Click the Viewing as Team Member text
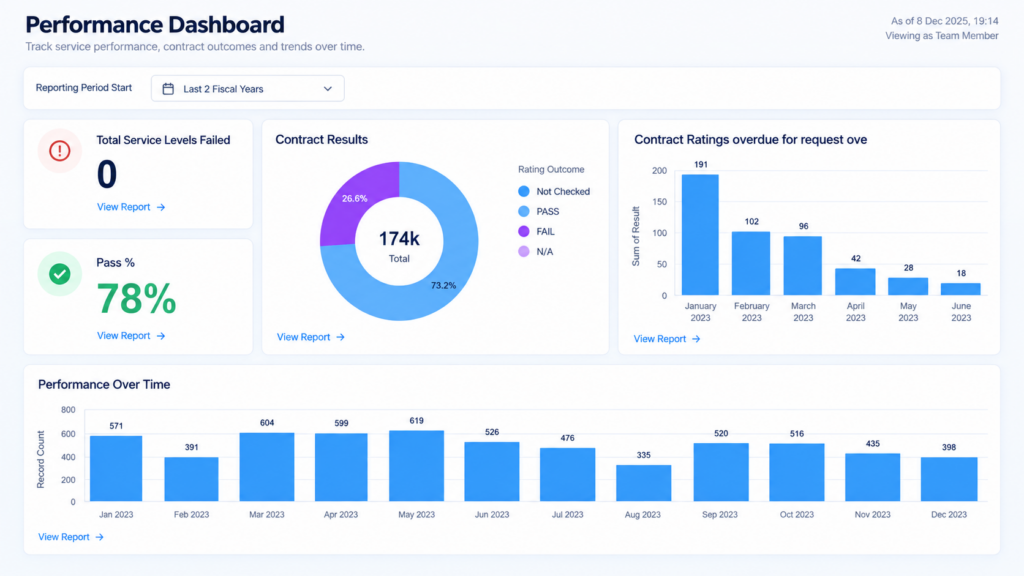The image size is (1024, 576). click(942, 36)
